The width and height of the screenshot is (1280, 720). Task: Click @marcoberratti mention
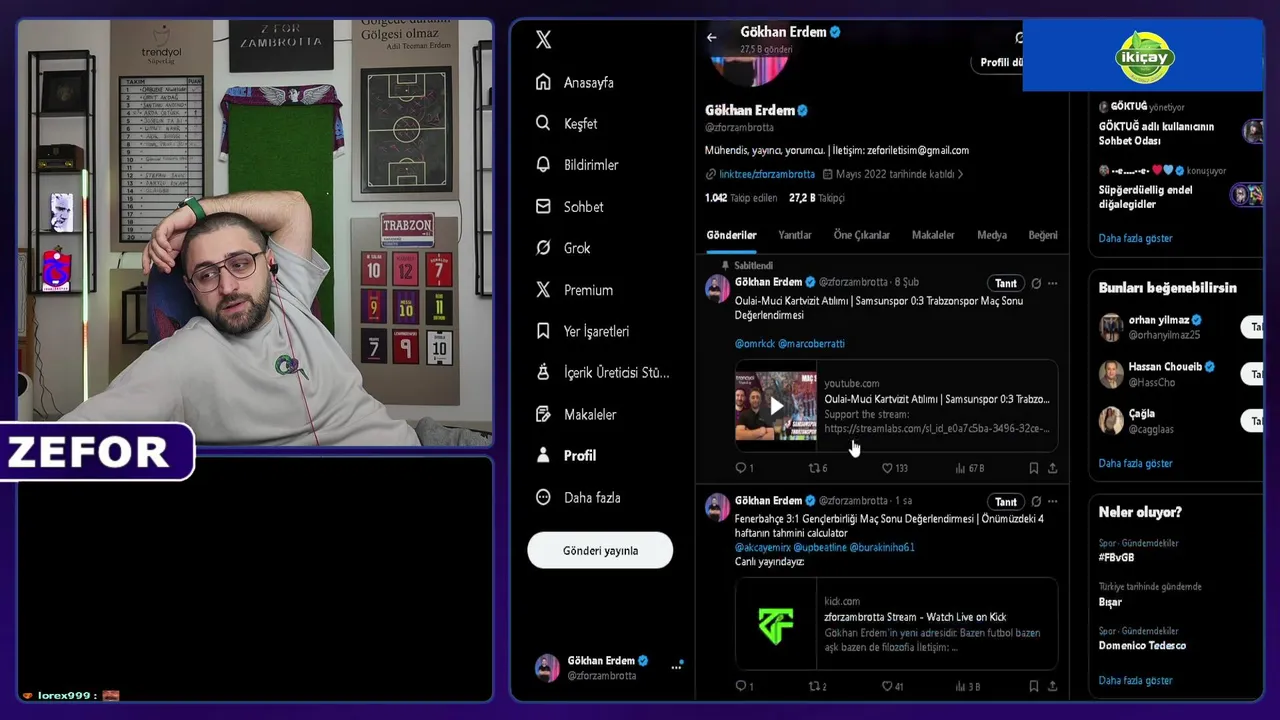(x=811, y=343)
